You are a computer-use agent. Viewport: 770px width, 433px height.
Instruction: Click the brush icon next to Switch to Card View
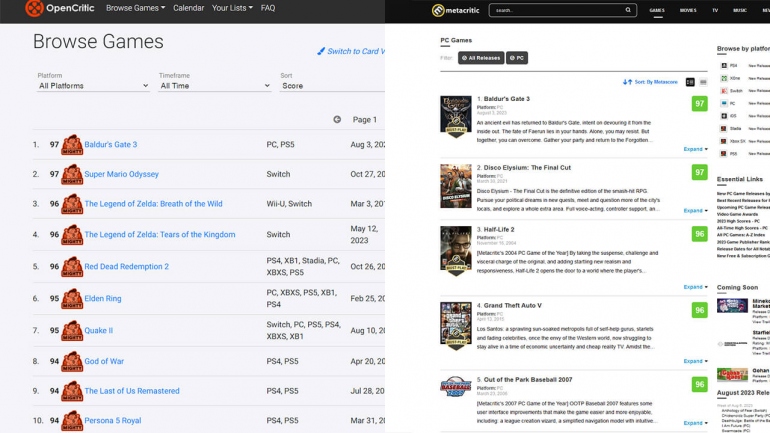321,51
